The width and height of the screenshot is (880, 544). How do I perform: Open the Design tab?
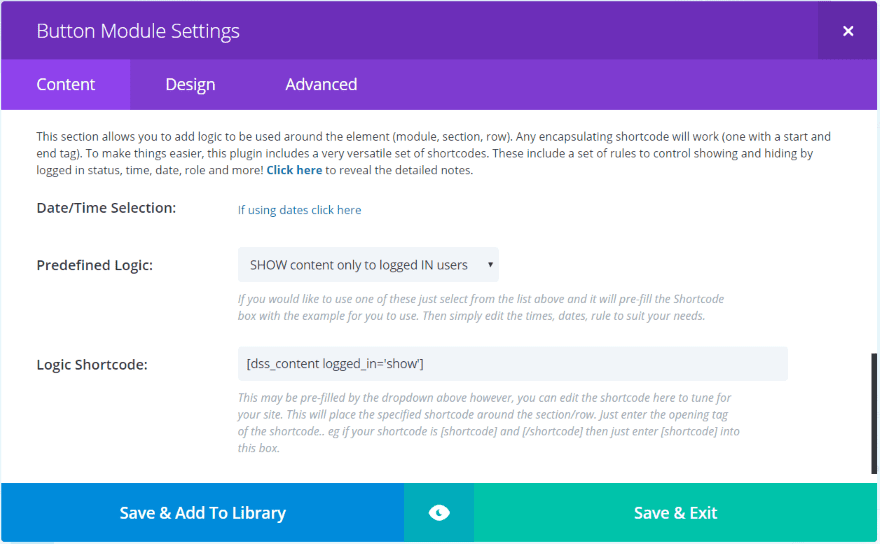coord(190,85)
